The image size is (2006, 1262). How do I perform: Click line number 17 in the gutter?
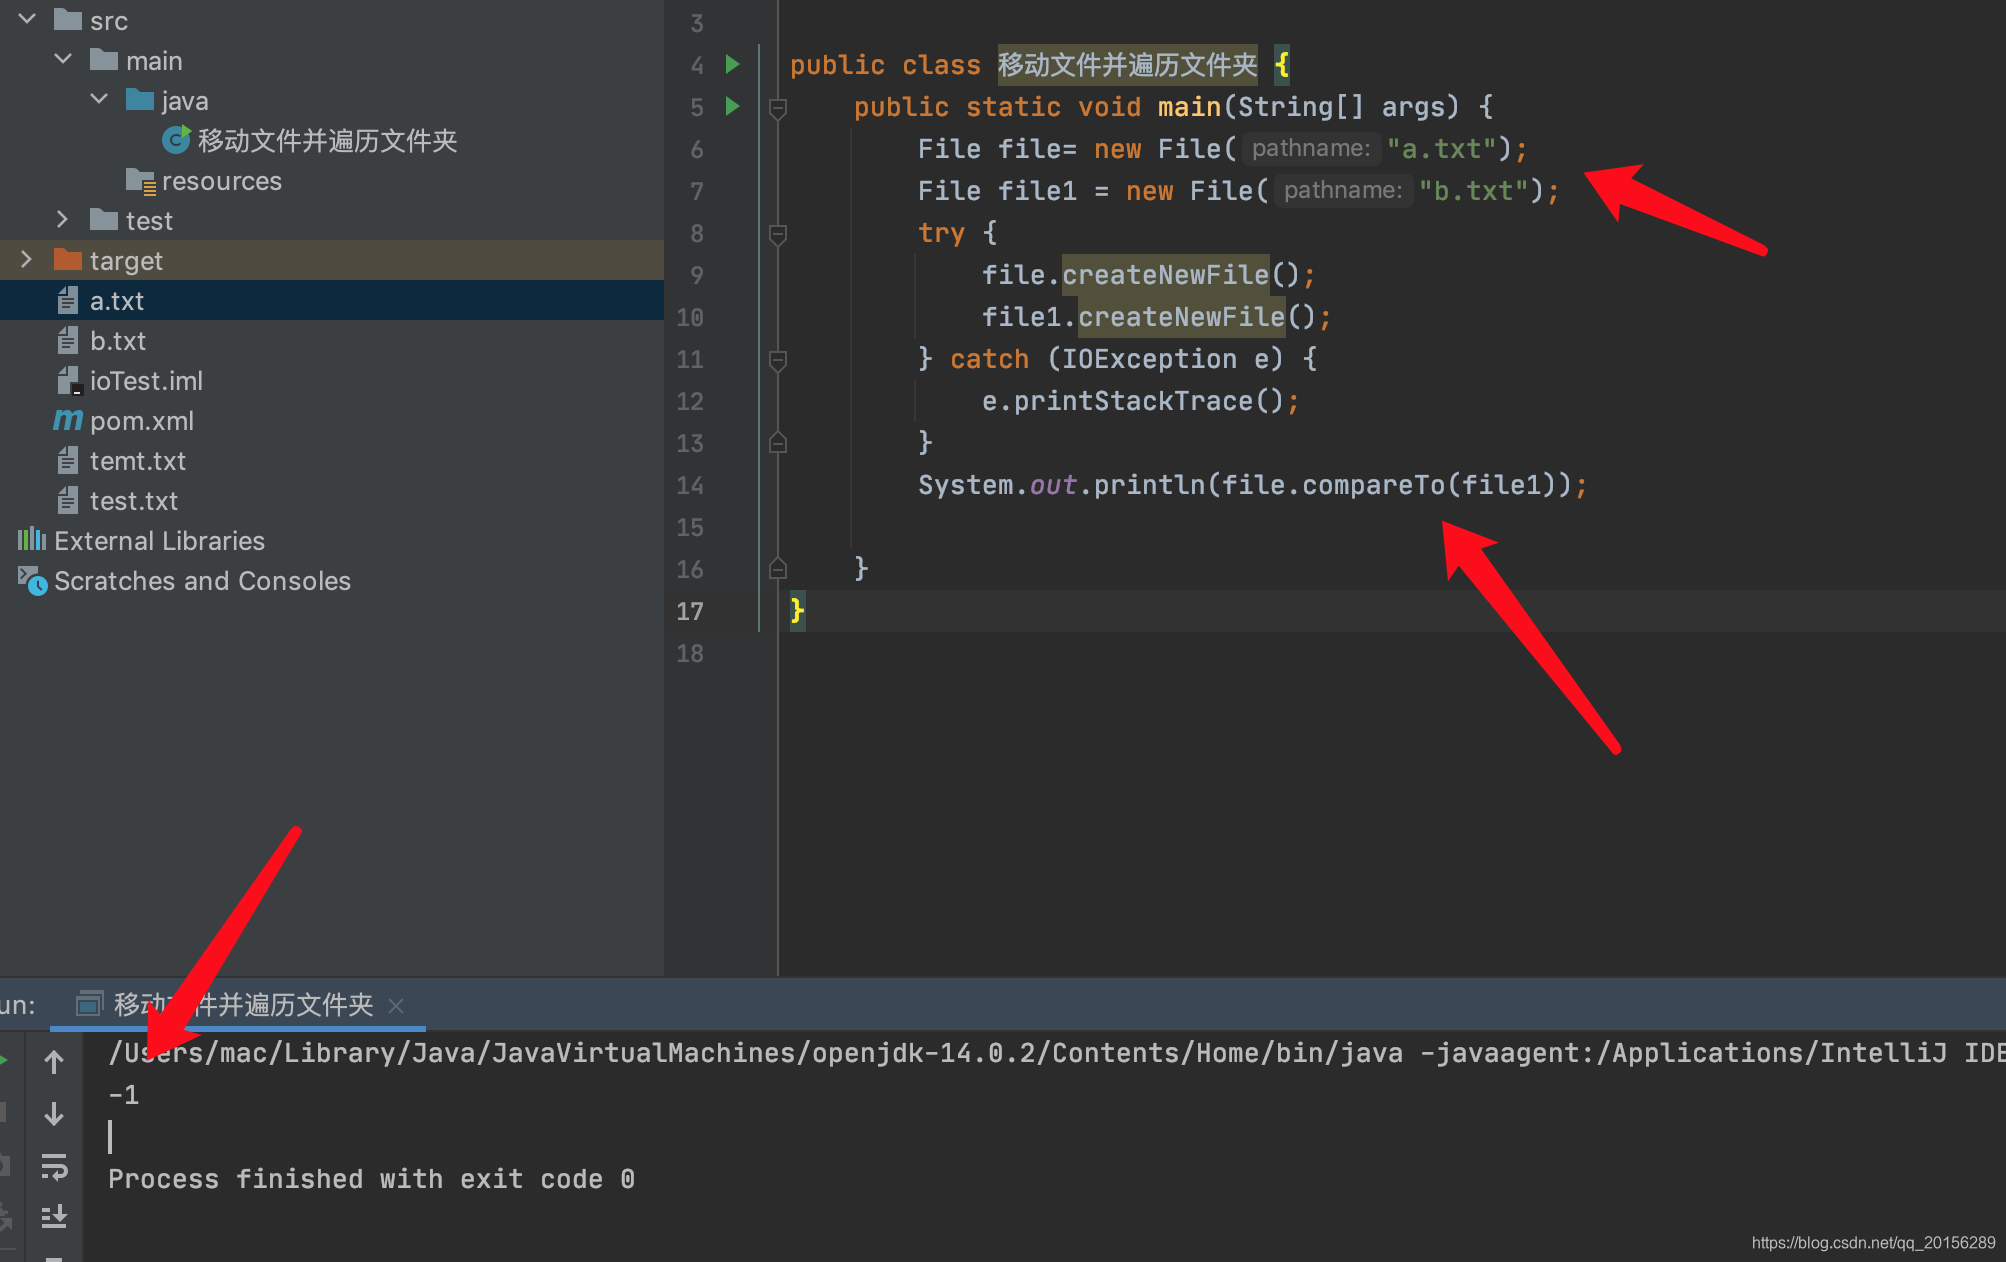point(690,611)
